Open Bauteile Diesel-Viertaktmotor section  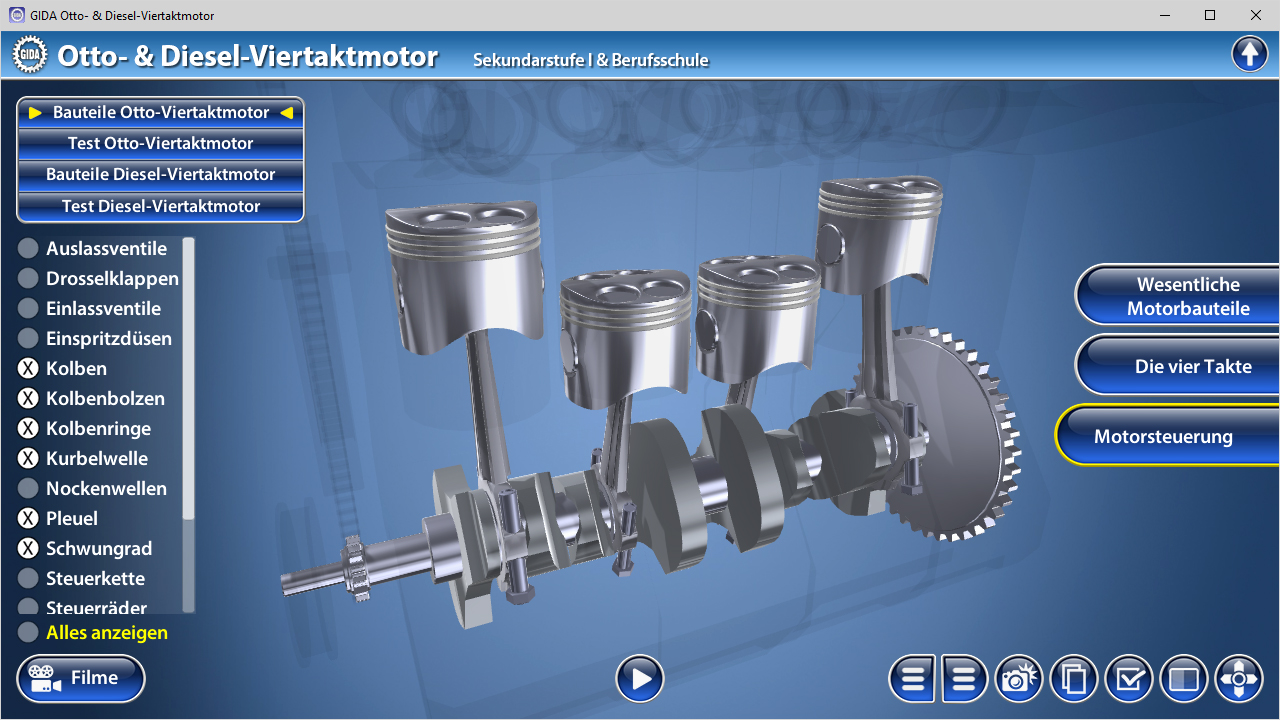point(160,174)
